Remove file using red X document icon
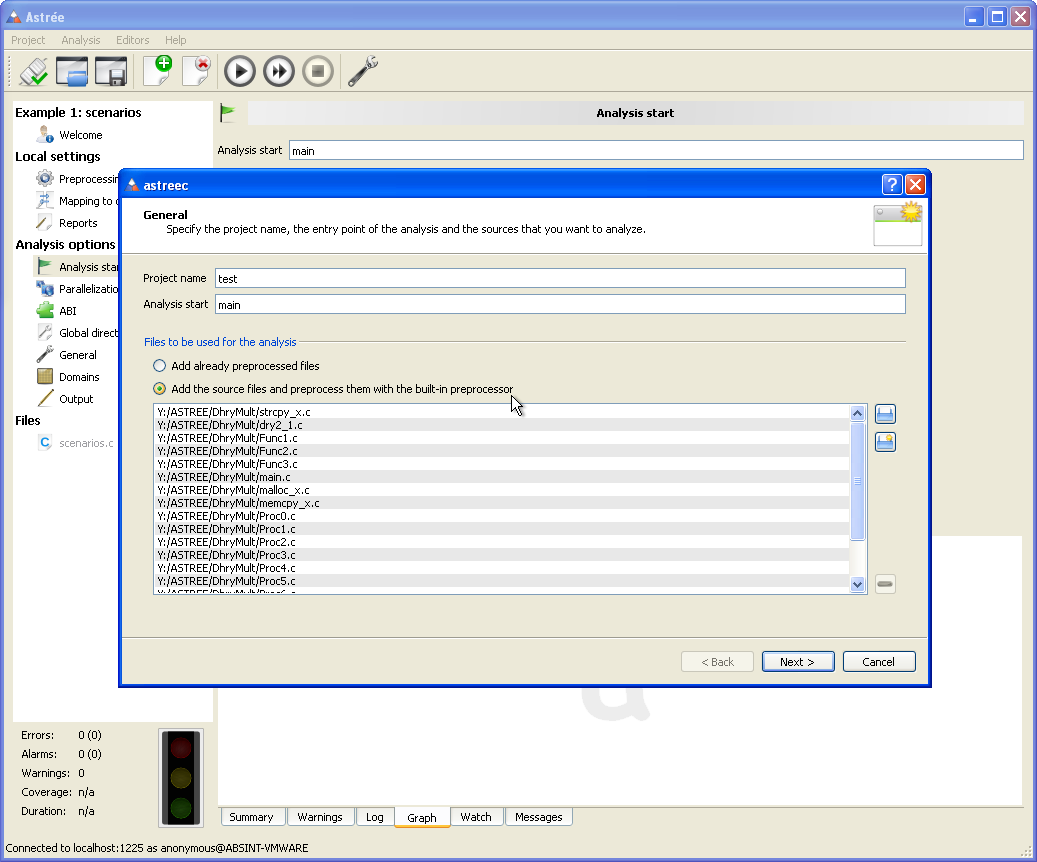This screenshot has width=1037, height=862. [196, 71]
